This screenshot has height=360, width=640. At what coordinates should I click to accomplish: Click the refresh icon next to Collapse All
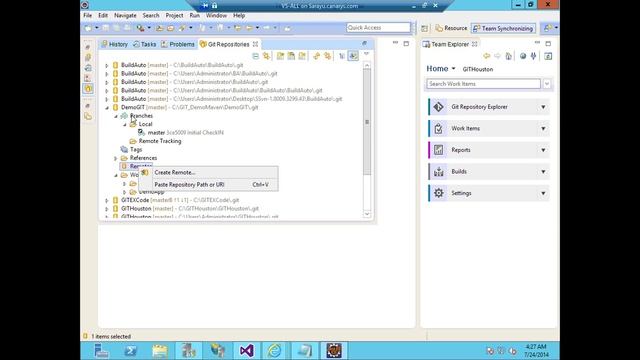click(x=267, y=56)
